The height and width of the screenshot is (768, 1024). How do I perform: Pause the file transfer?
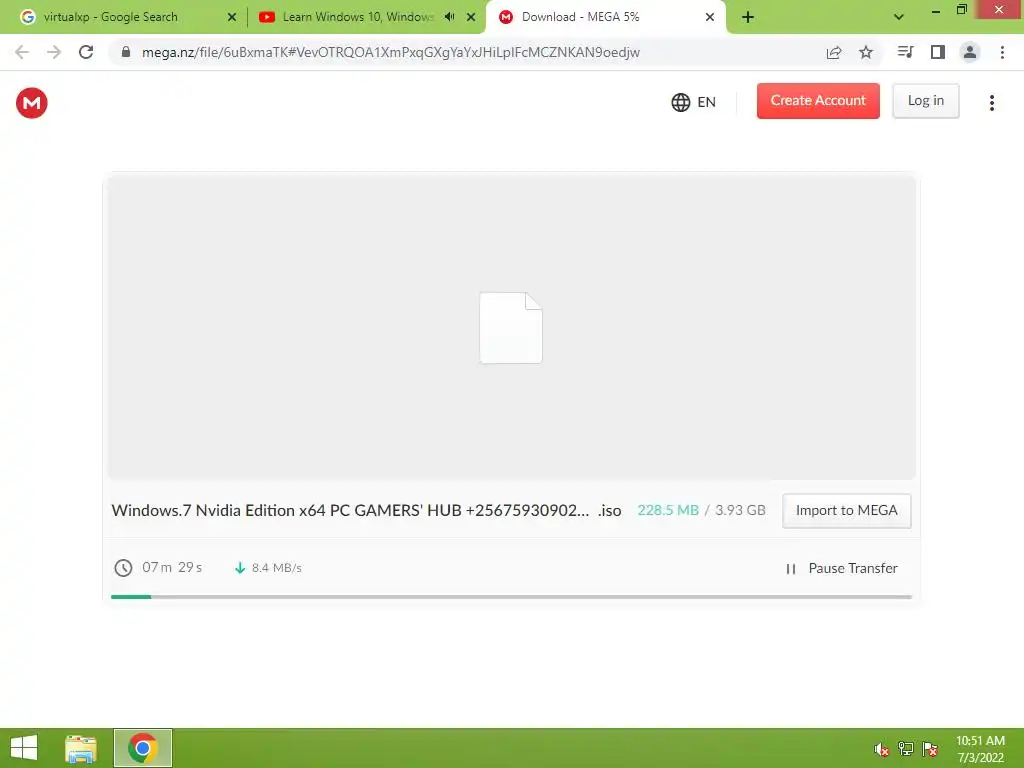(841, 568)
